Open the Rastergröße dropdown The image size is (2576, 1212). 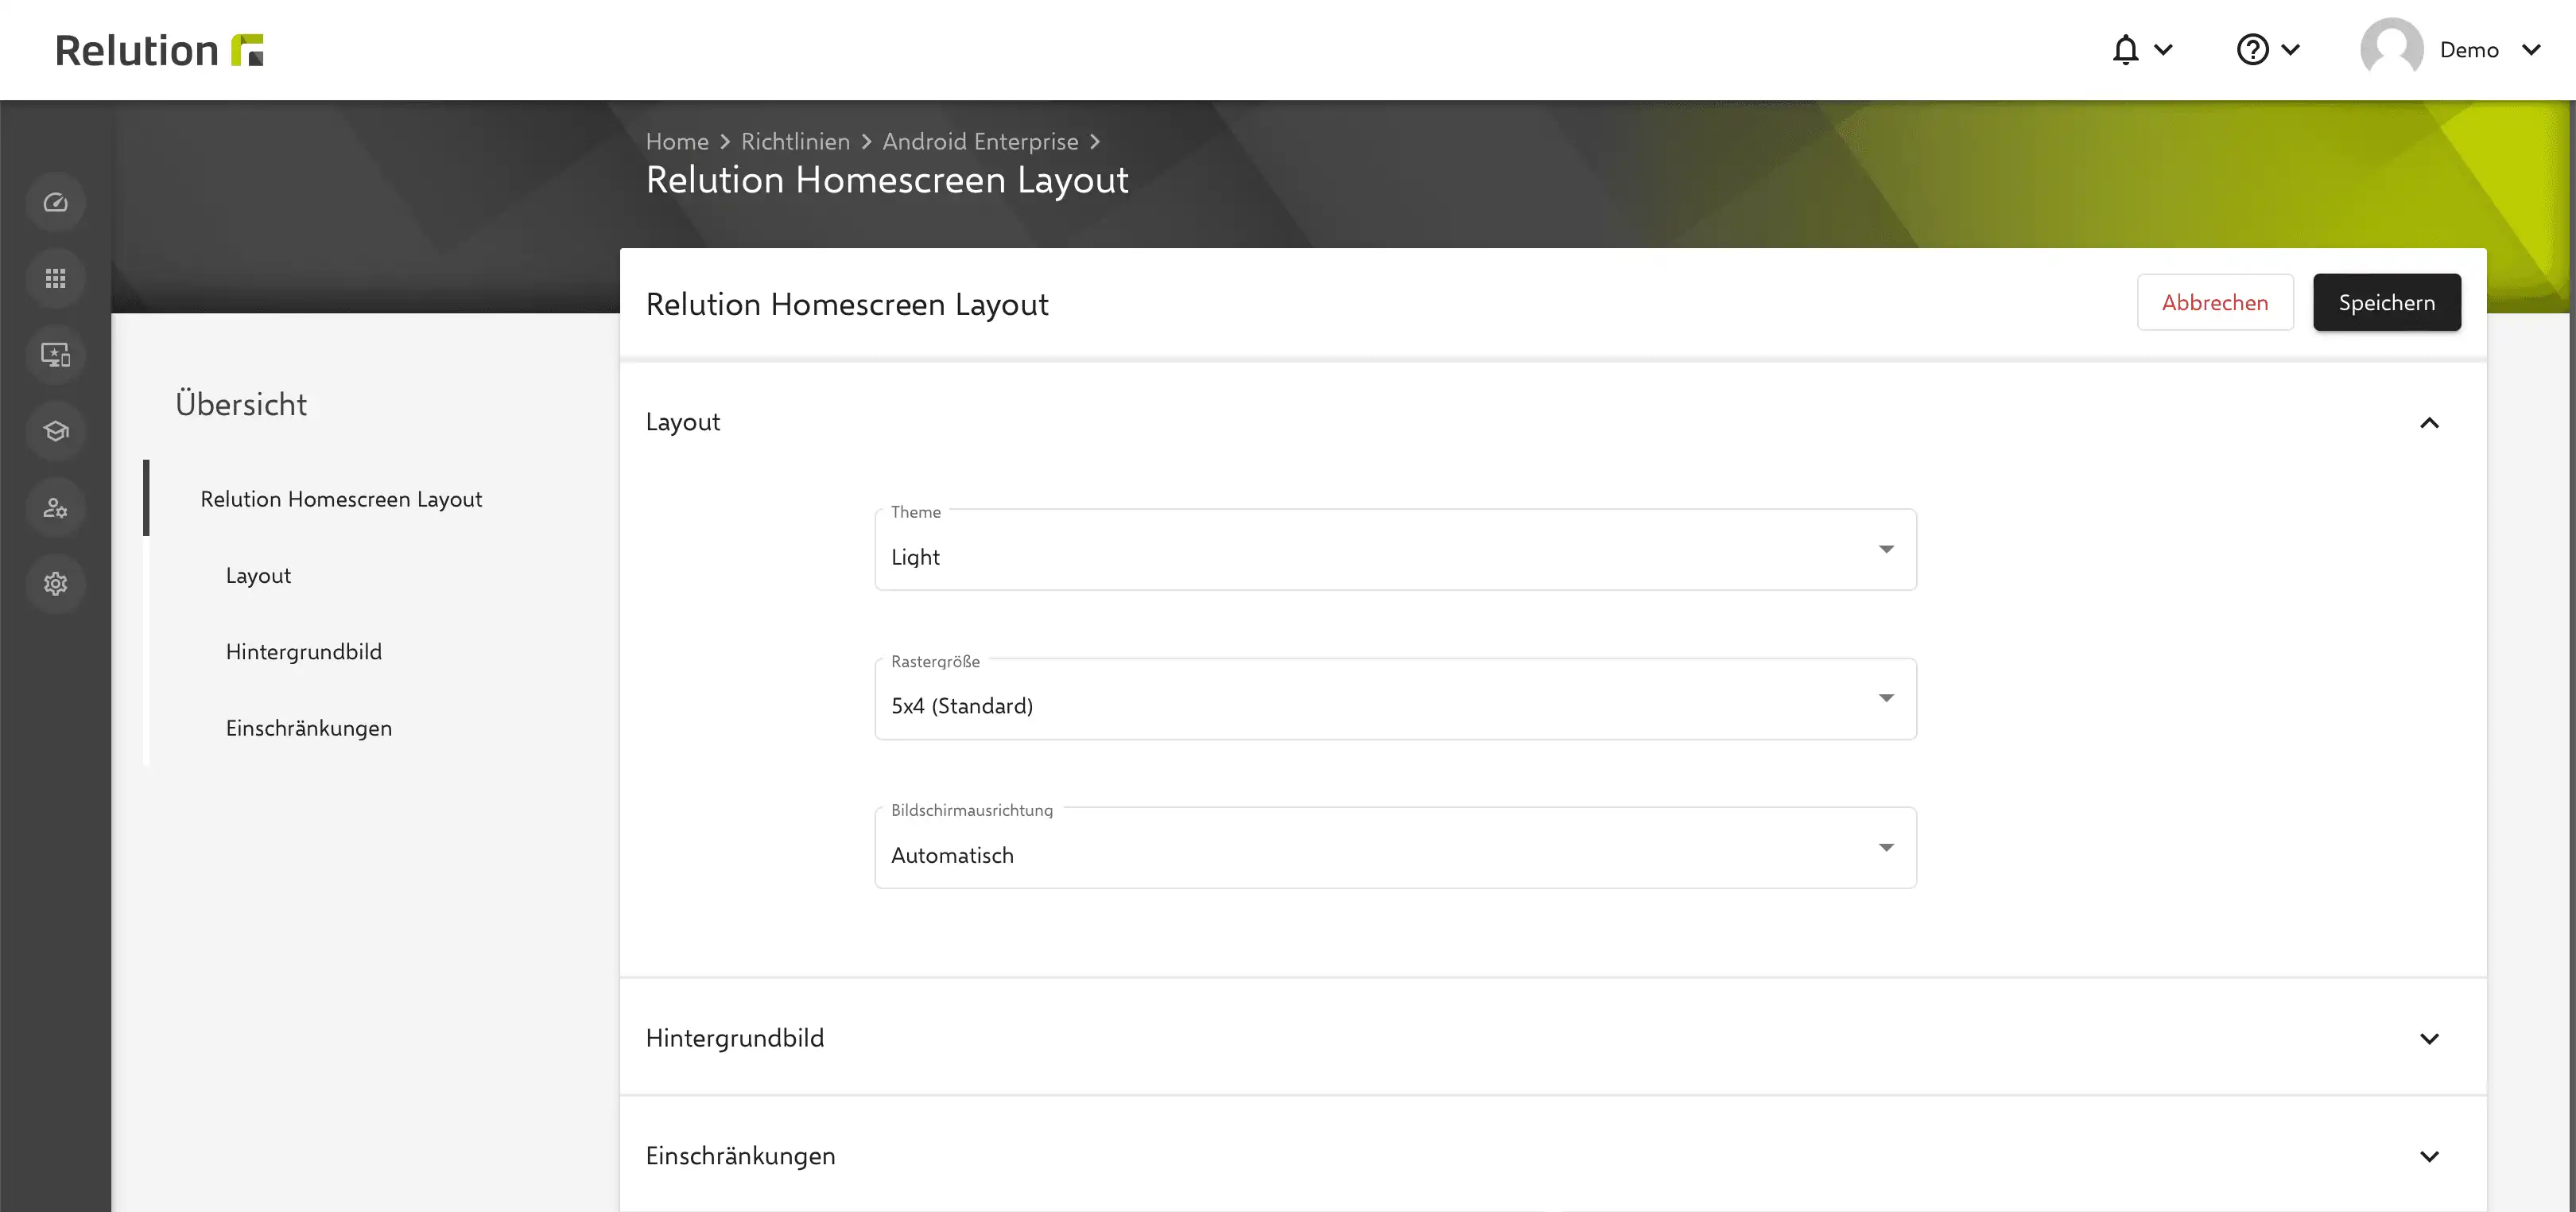(x=1395, y=699)
